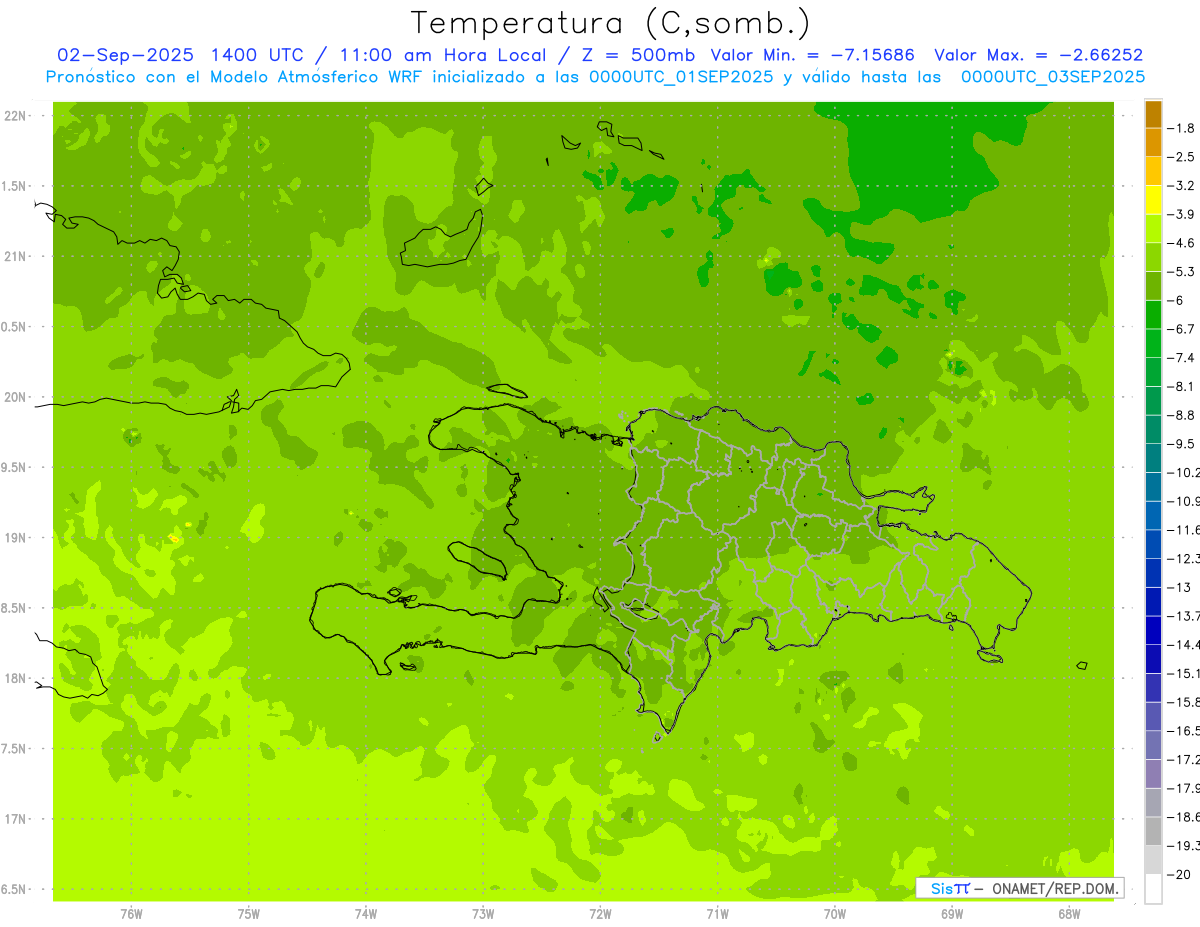Click the "18N" latitude label
This screenshot has width=1200, height=927.
pos(16,678)
